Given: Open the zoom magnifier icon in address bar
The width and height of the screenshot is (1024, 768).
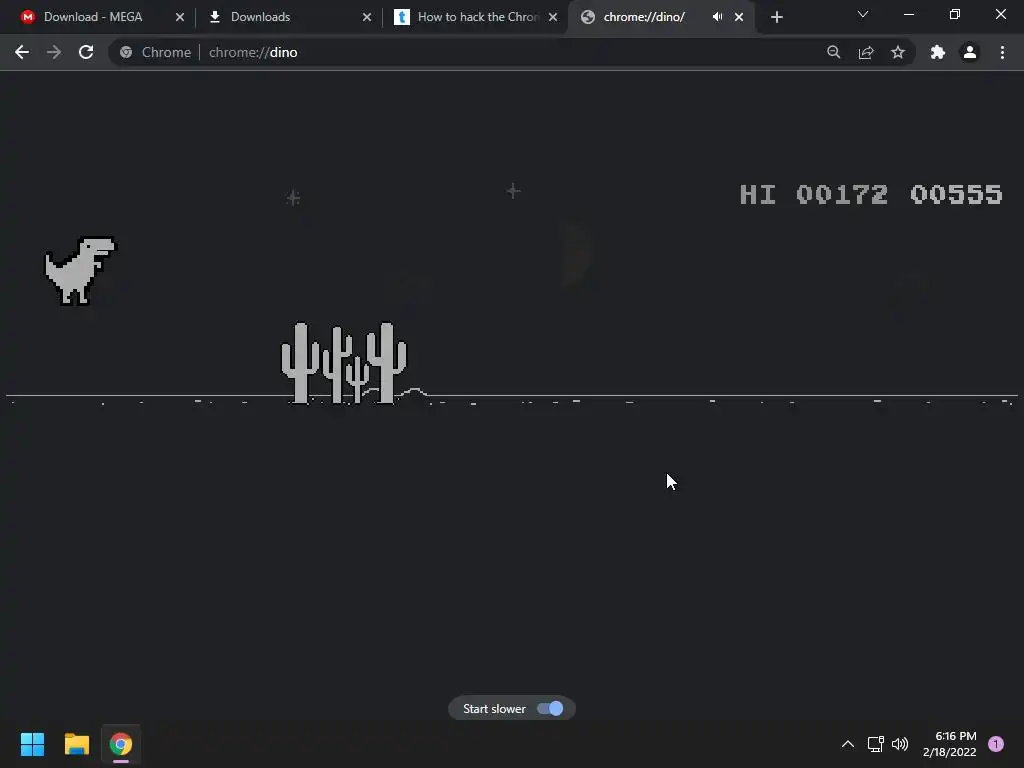Looking at the screenshot, I should pos(833,52).
